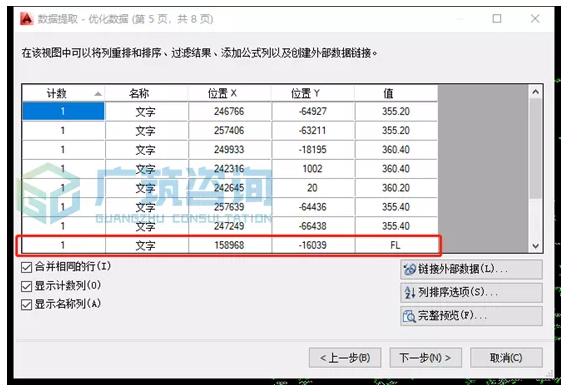Select cell with X value 246766

[x=229, y=111]
